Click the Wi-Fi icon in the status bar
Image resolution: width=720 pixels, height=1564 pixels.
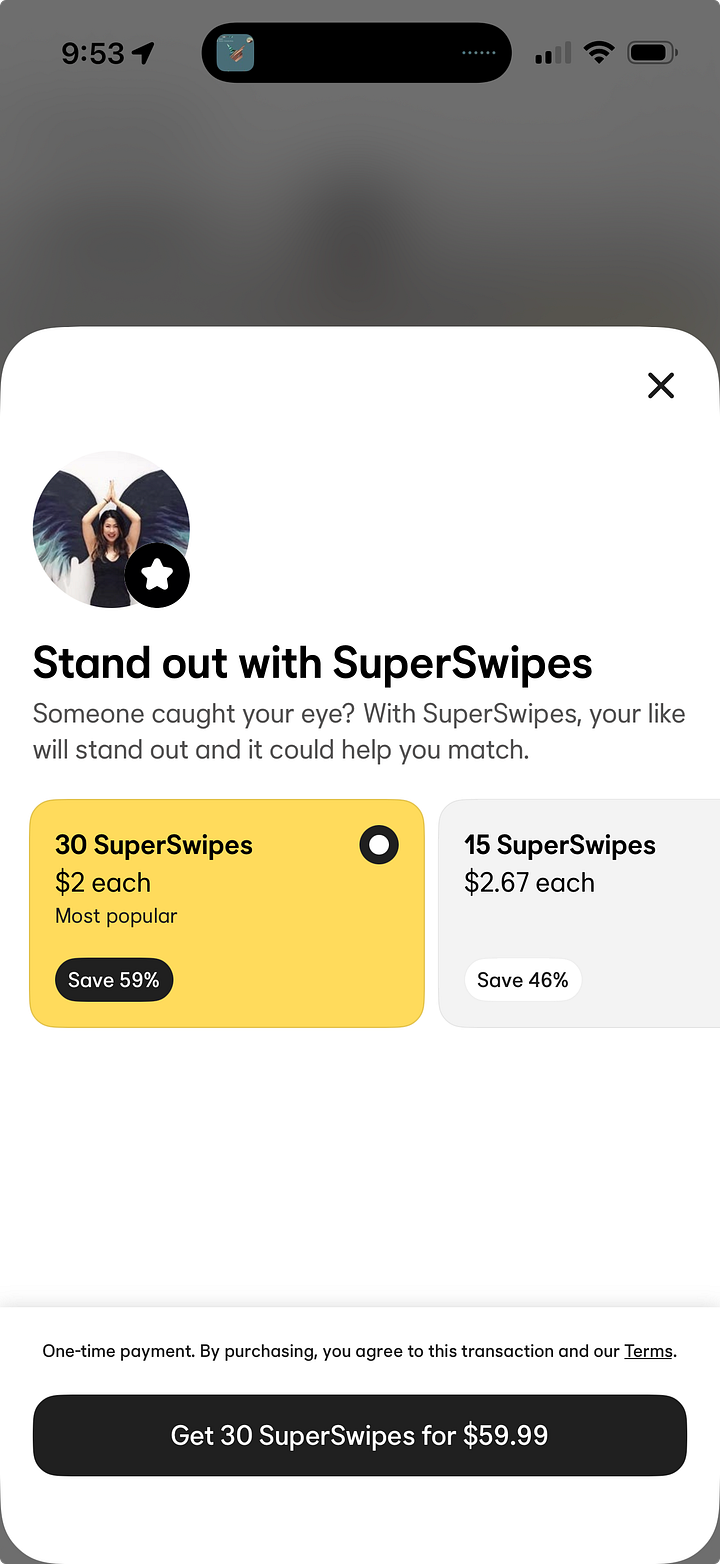click(x=599, y=52)
